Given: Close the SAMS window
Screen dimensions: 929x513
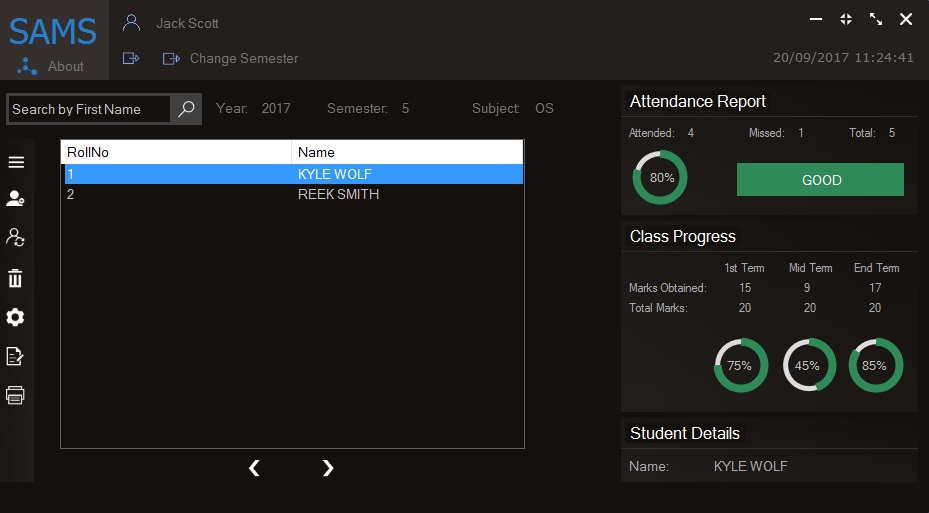Looking at the screenshot, I should click(906, 19).
